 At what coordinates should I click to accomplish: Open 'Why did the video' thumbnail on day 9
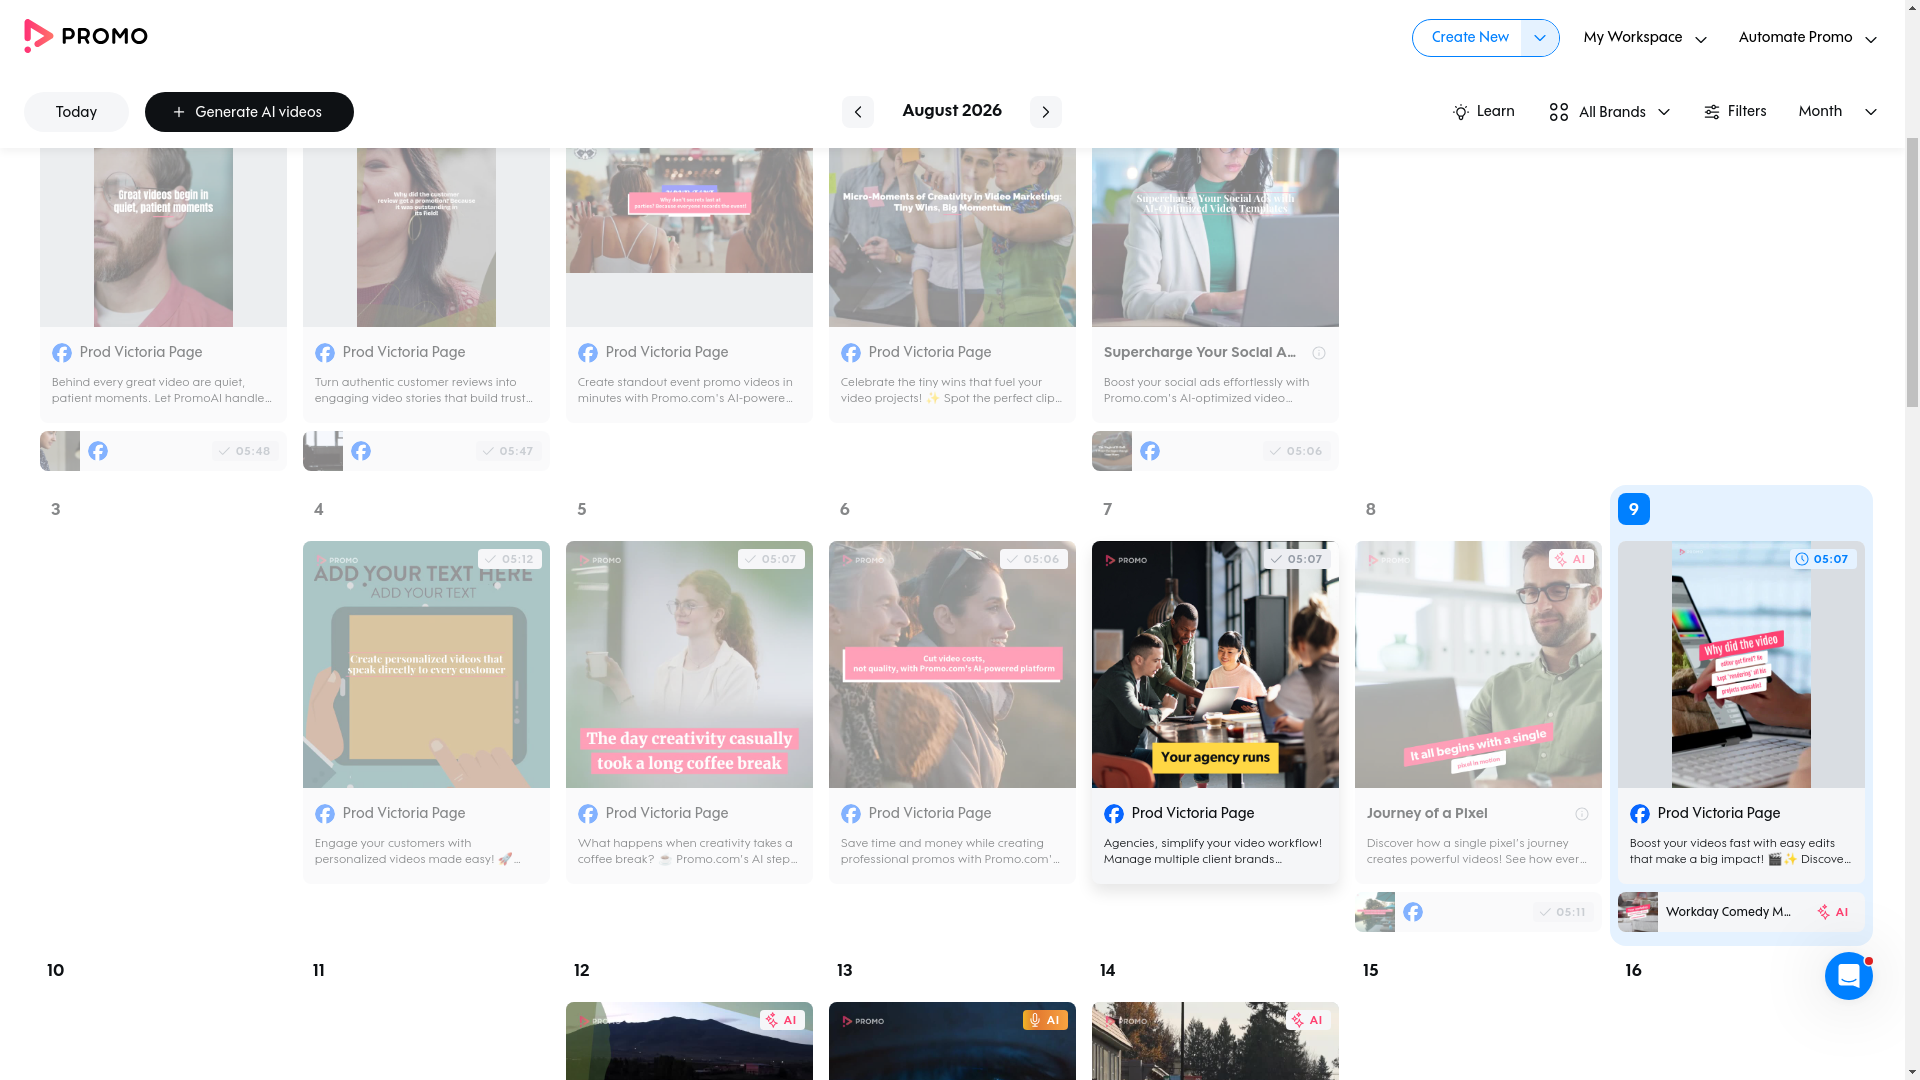tap(1741, 664)
